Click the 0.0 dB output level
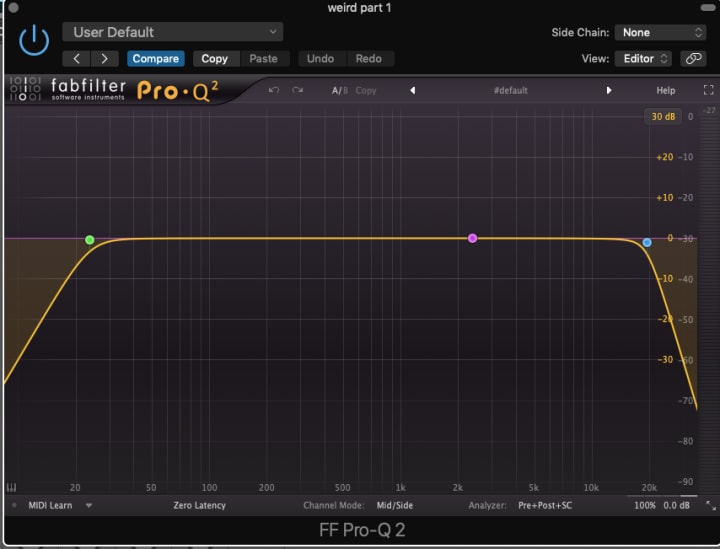 point(676,505)
